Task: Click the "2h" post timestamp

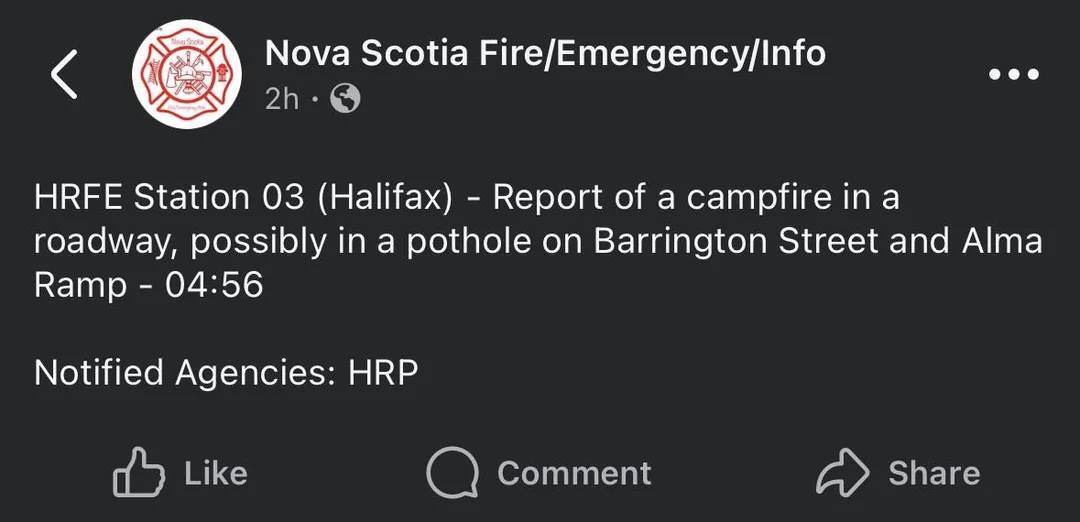Action: 282,99
